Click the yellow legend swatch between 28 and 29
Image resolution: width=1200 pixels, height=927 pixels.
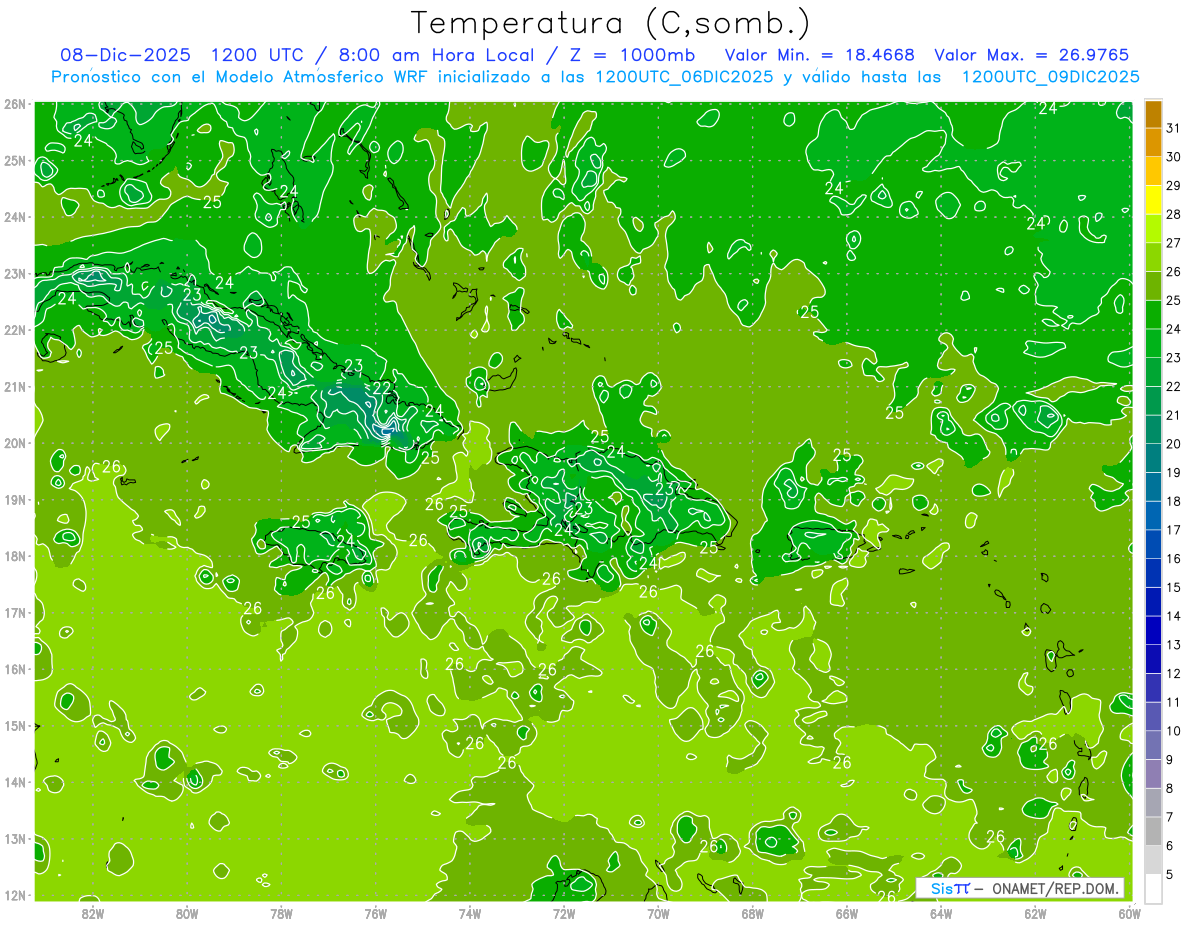tap(1153, 200)
